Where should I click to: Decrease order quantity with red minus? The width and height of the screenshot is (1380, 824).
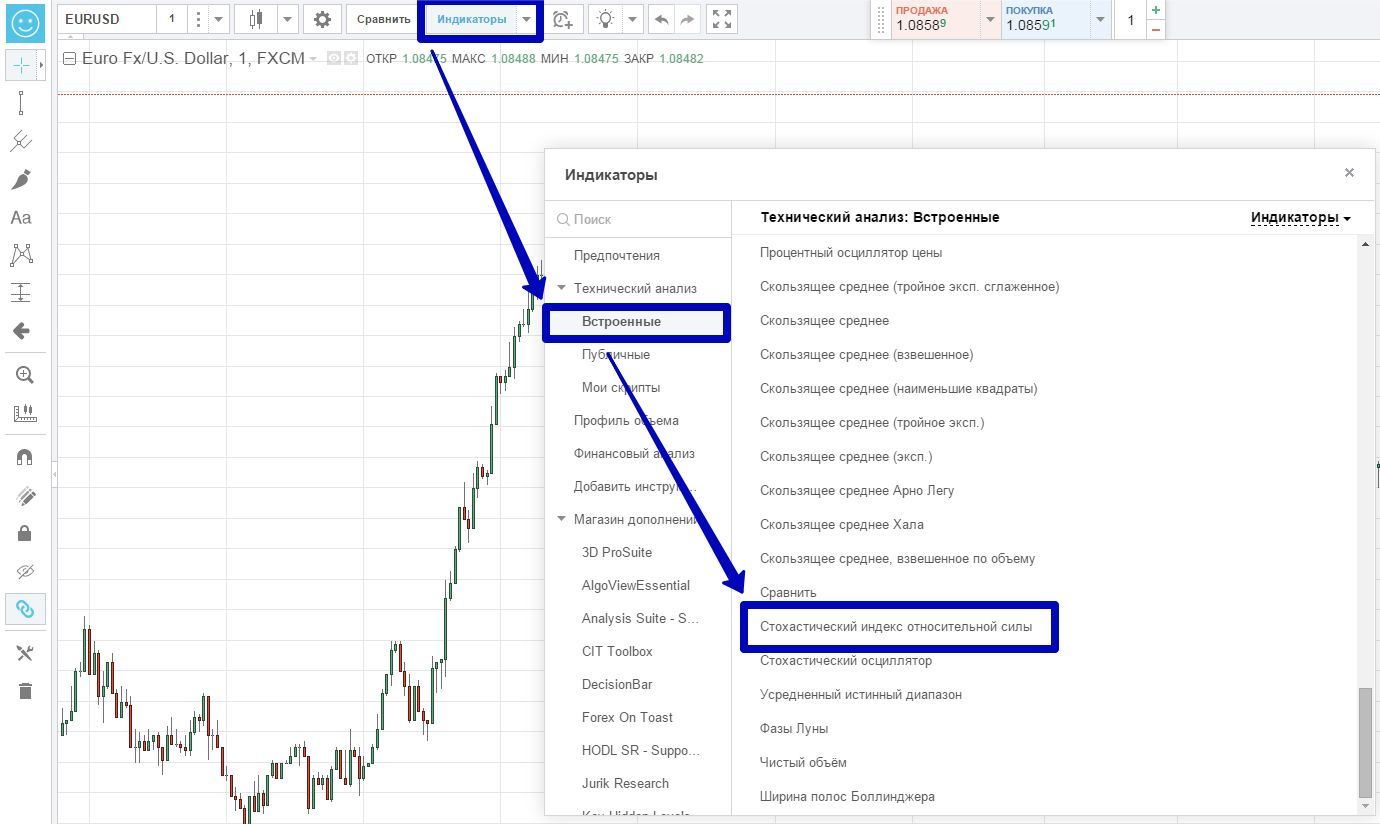pos(1156,29)
